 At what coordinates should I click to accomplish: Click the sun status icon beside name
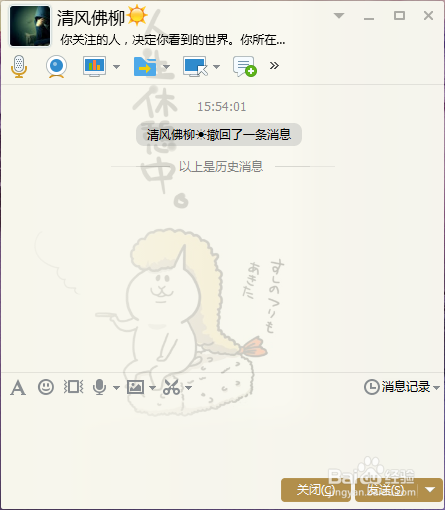click(x=137, y=16)
